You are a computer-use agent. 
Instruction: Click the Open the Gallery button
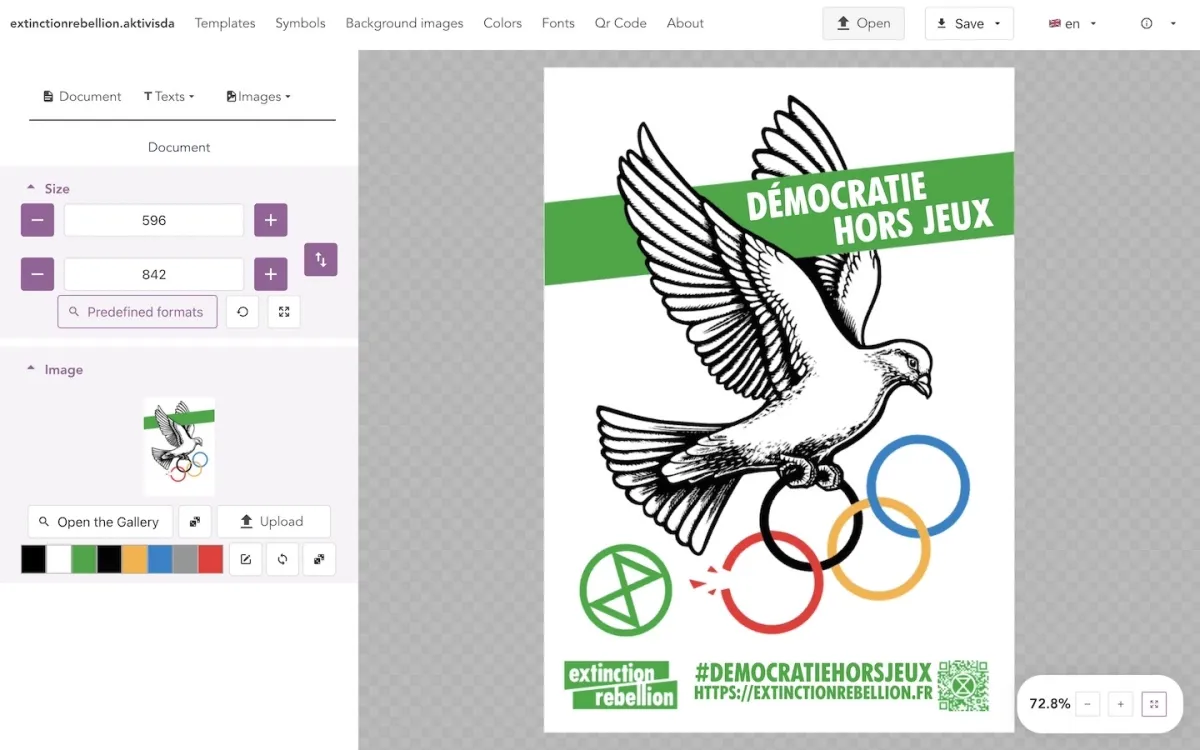[99, 522]
